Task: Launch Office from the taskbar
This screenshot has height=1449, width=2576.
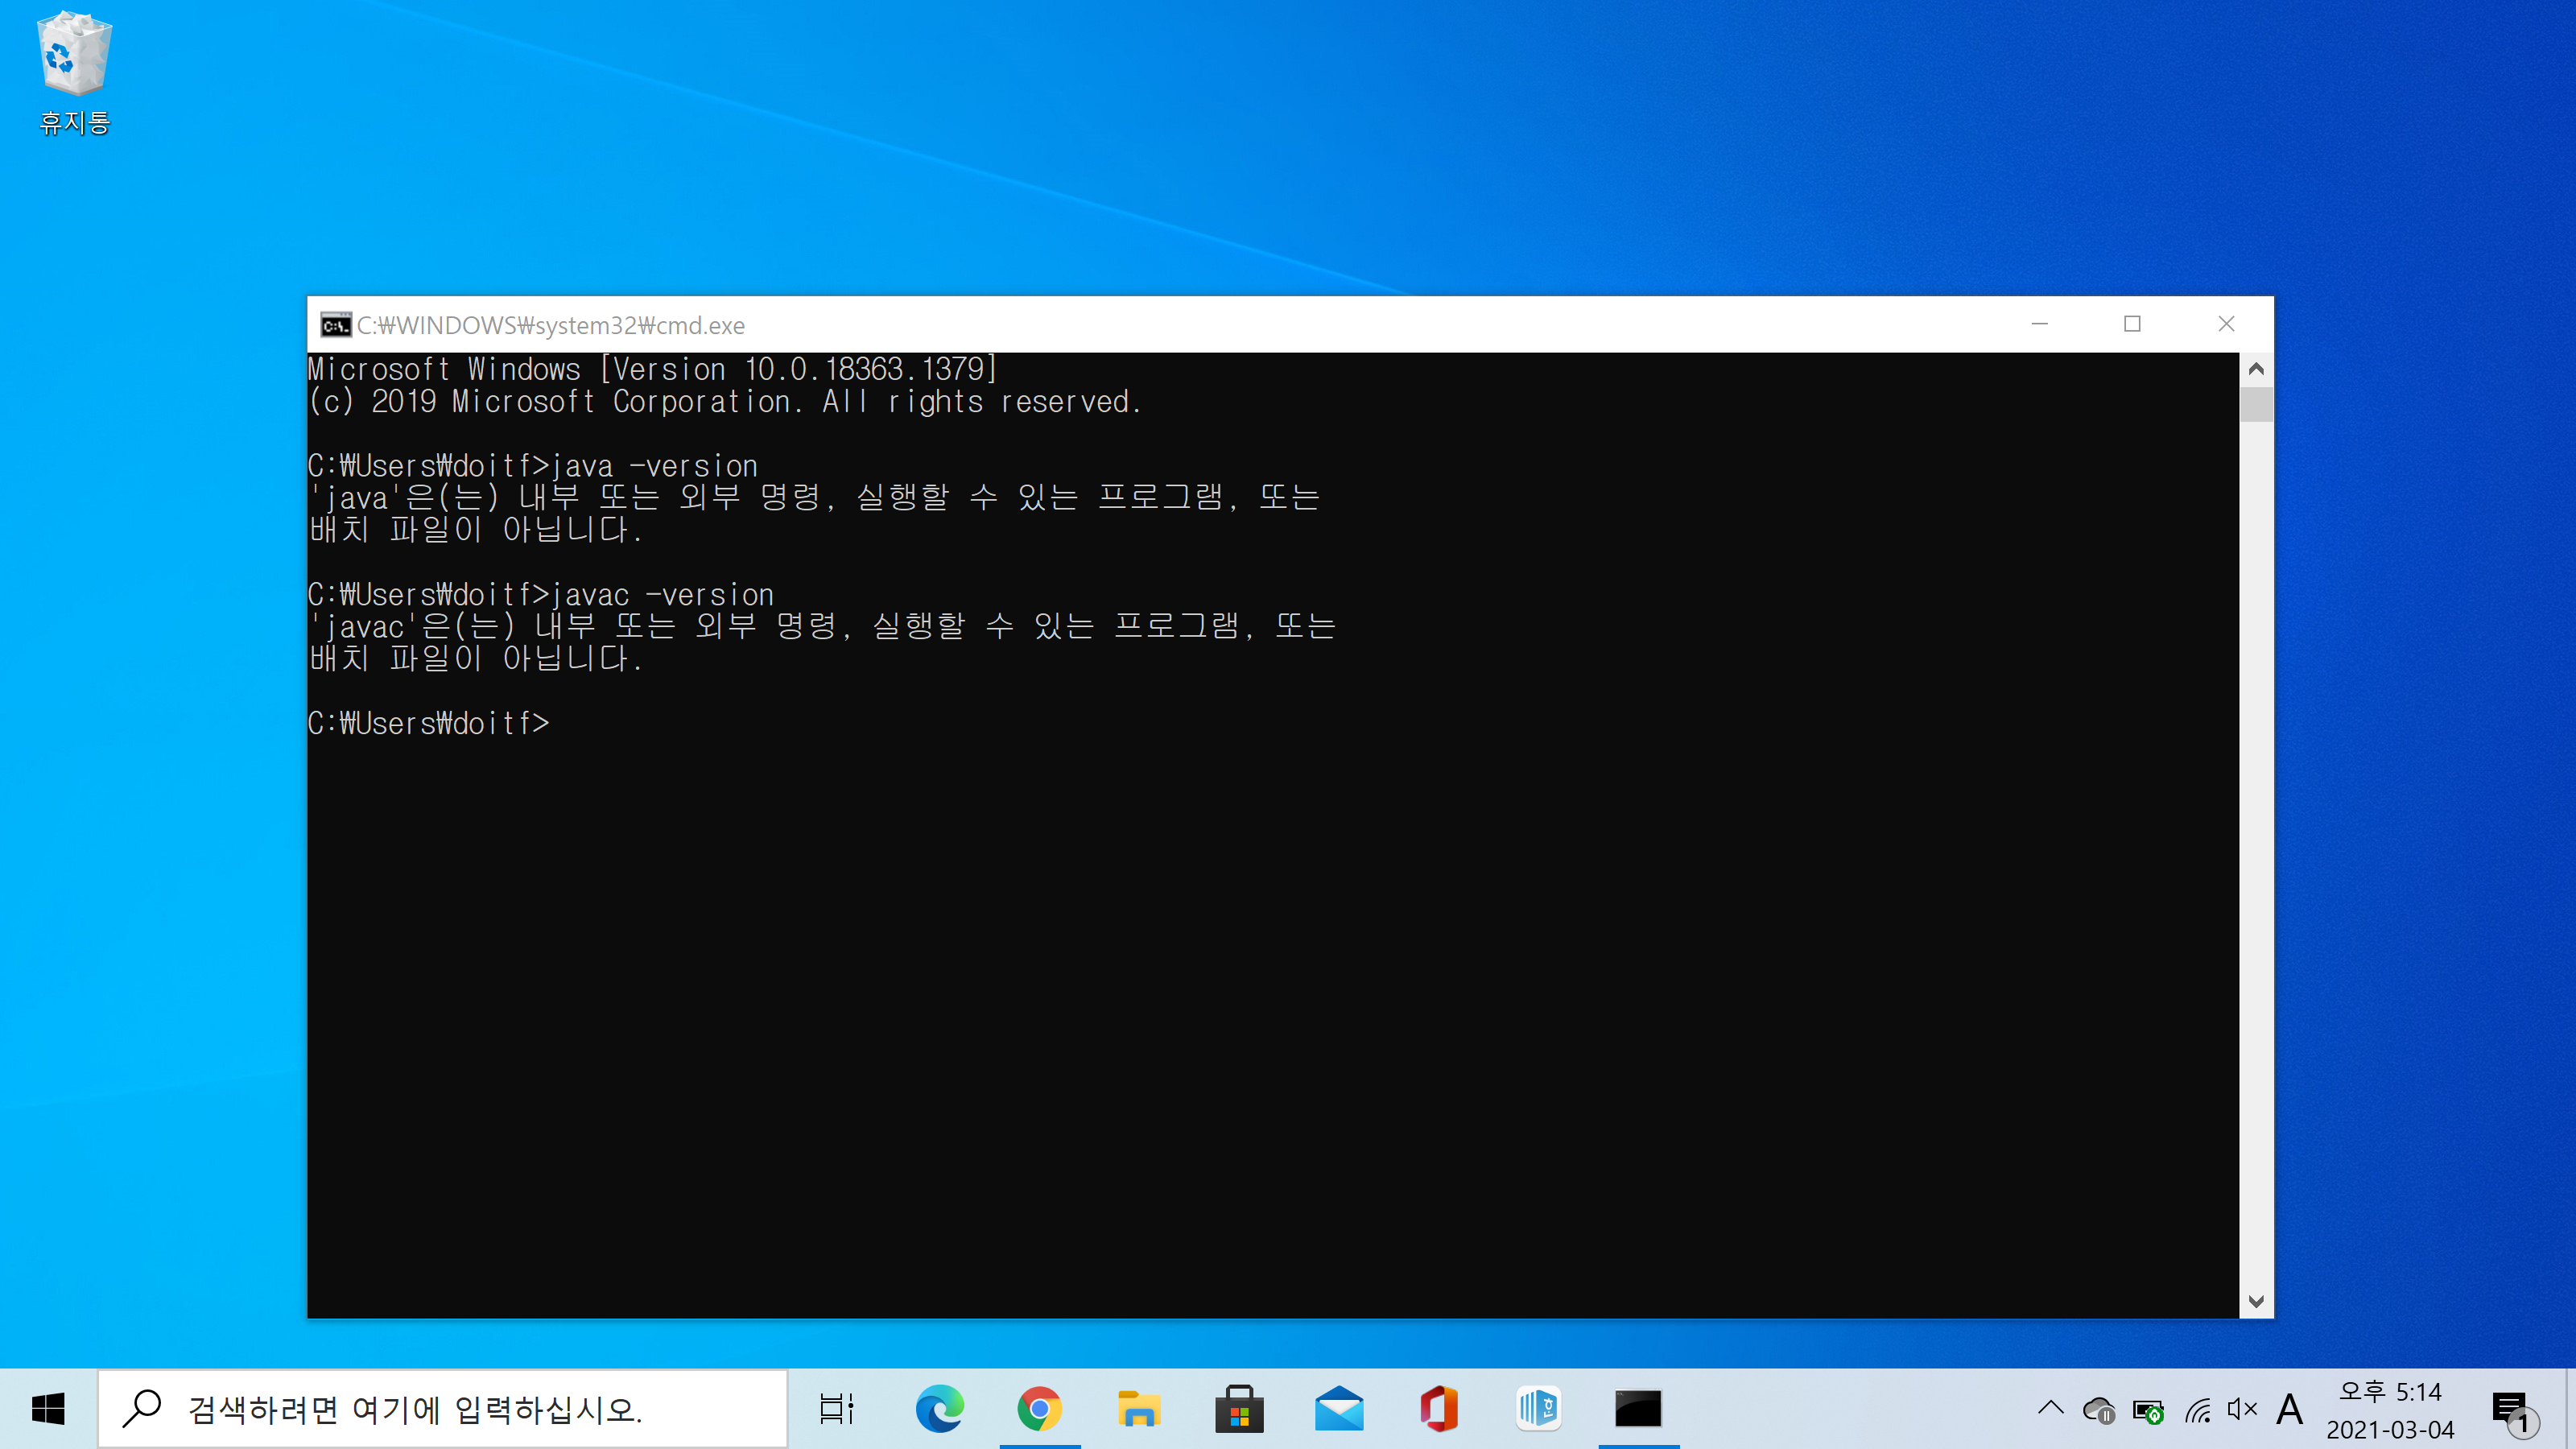Action: point(1439,1409)
